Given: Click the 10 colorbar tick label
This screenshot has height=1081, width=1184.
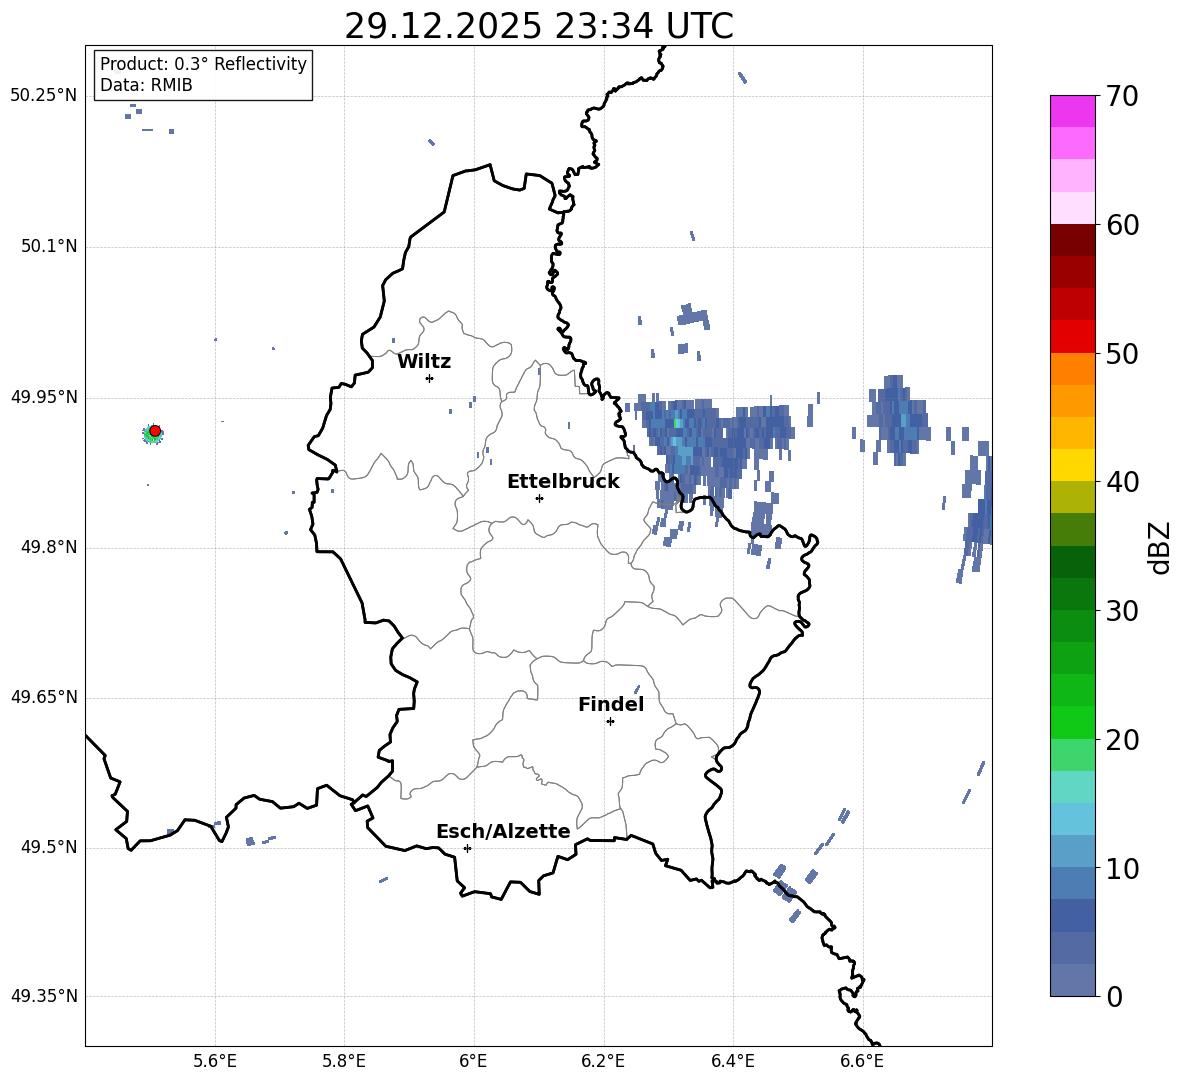Looking at the screenshot, I should click(1122, 868).
